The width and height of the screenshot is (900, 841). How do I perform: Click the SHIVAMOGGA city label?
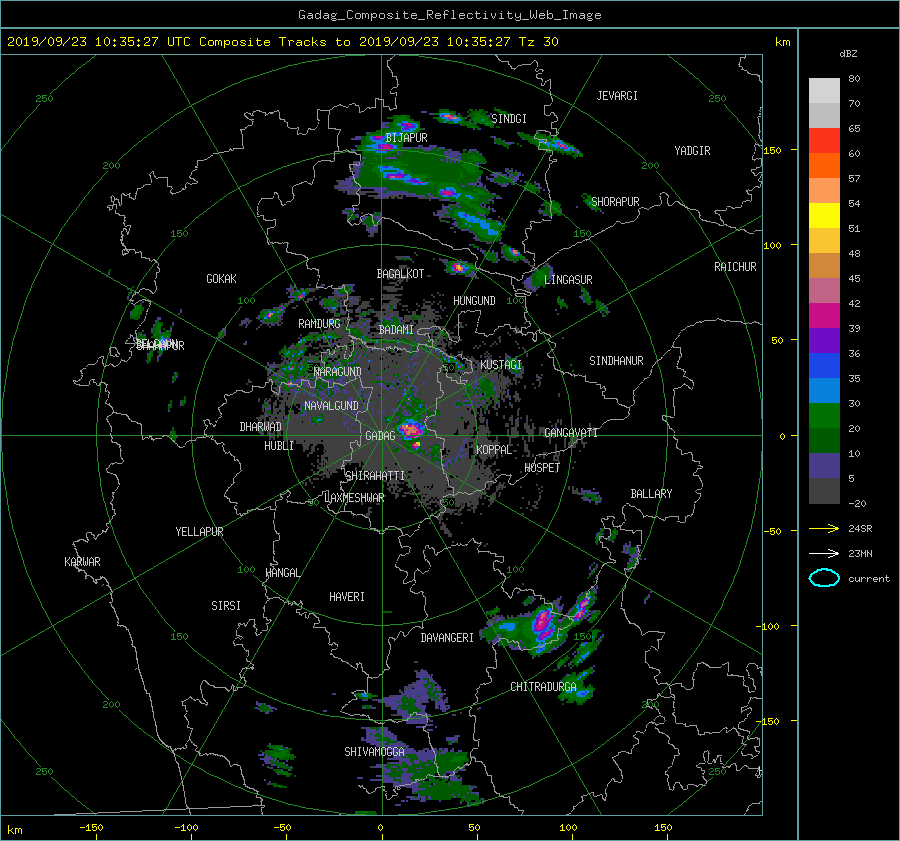click(374, 752)
